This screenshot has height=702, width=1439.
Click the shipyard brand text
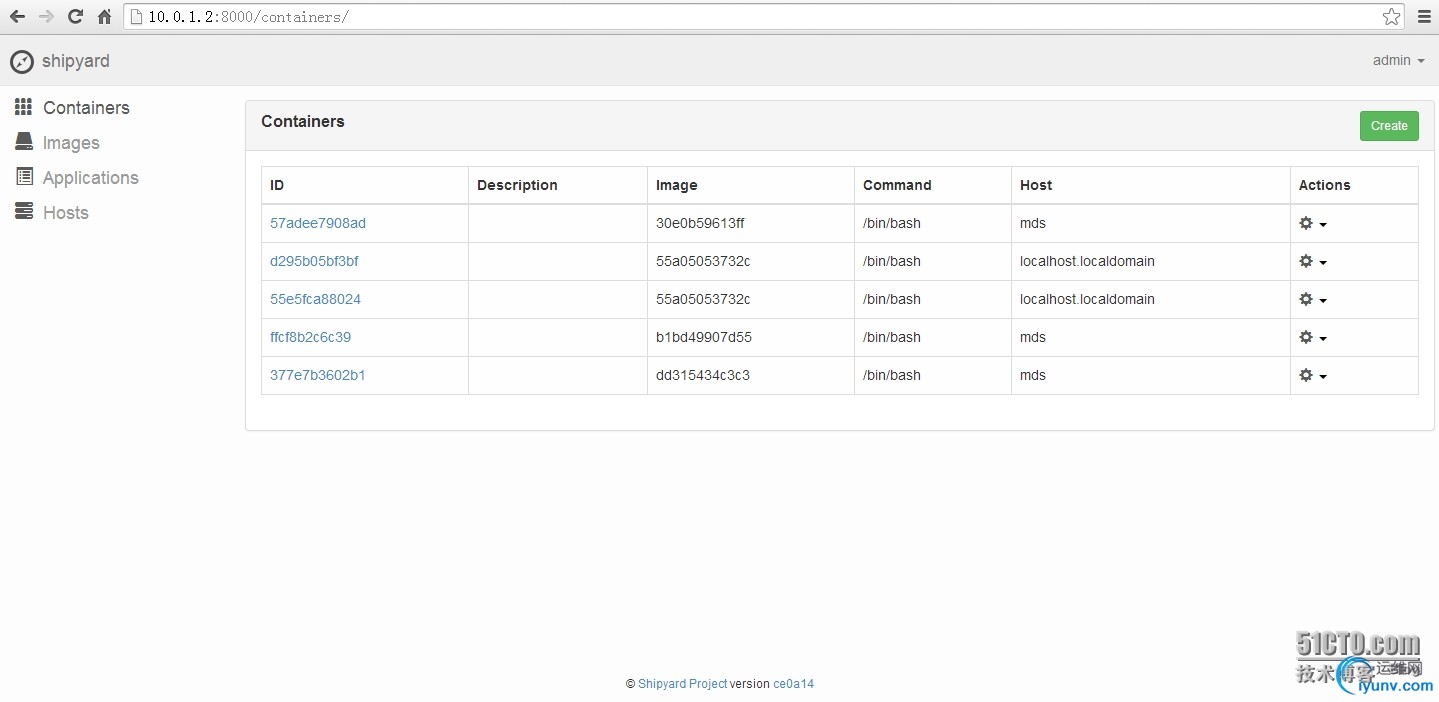coord(76,61)
